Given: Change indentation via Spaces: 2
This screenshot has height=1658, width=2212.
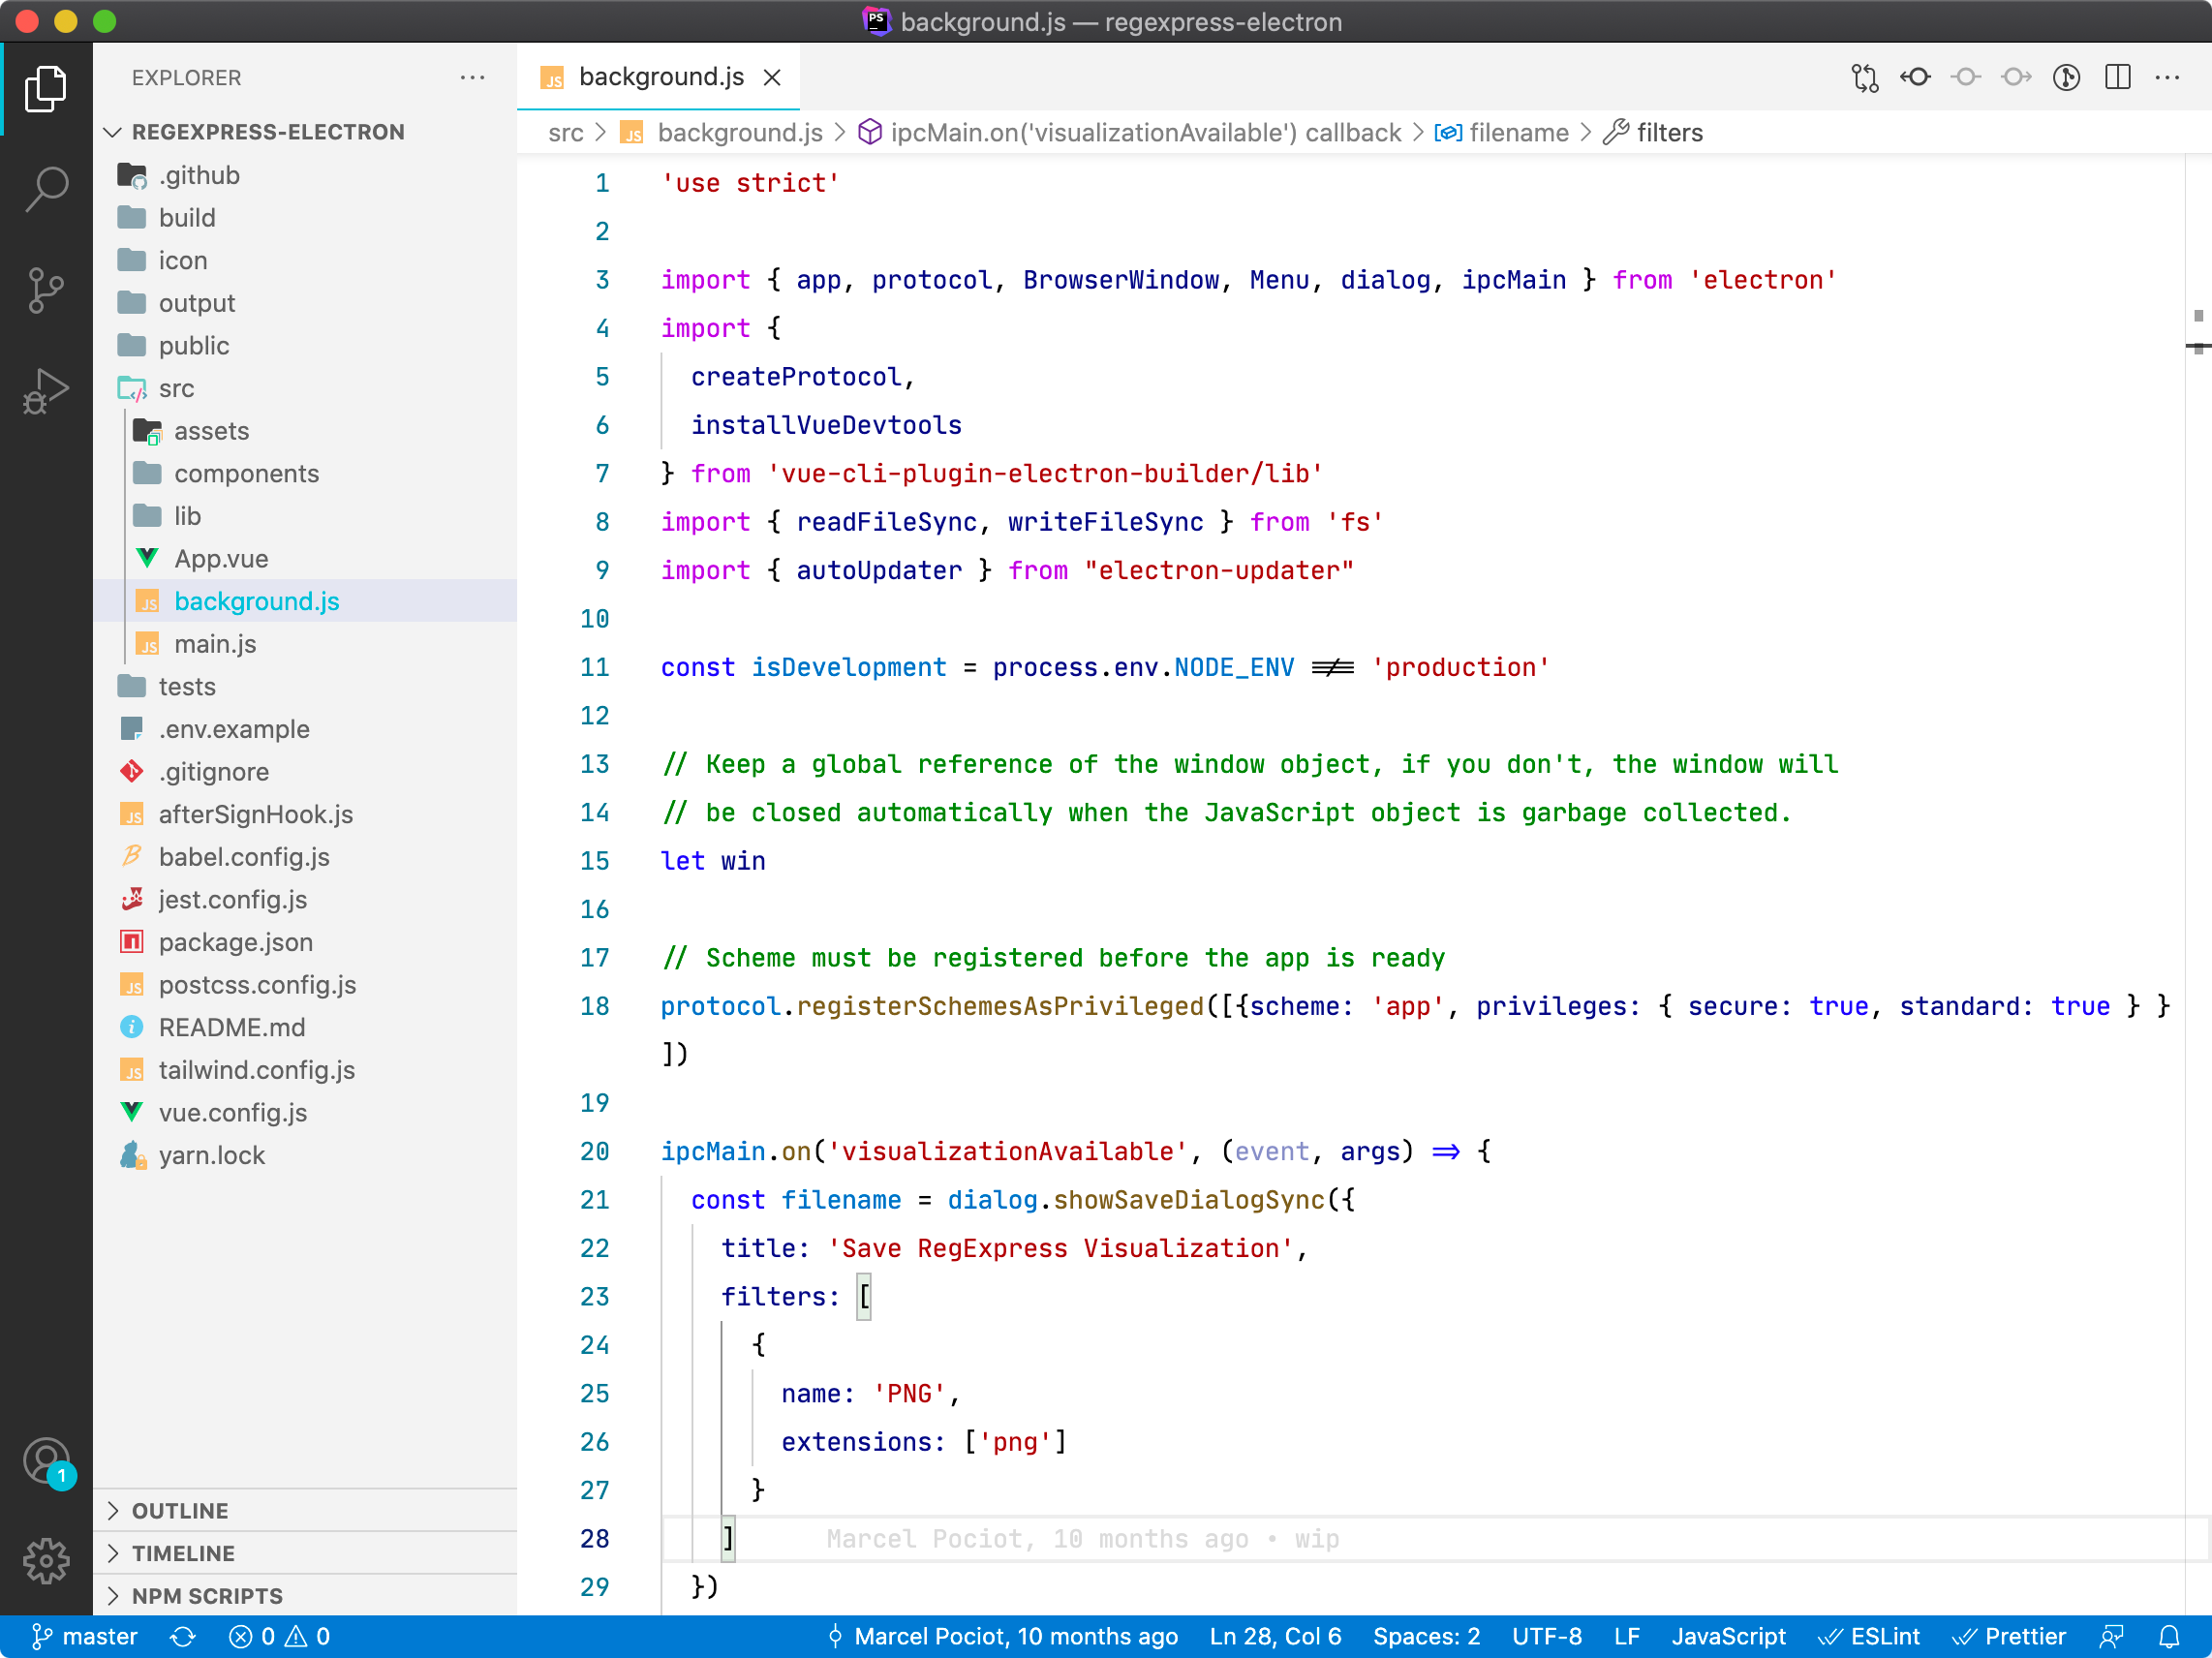Looking at the screenshot, I should pos(1426,1636).
